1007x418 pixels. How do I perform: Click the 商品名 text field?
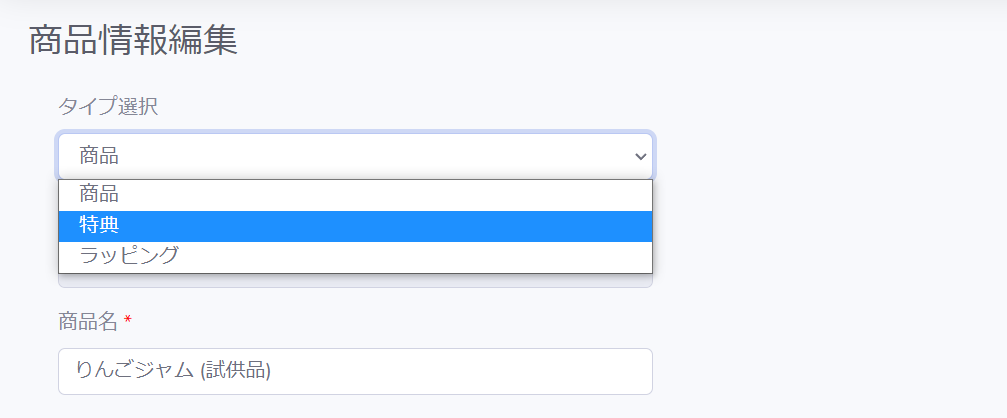pos(355,371)
